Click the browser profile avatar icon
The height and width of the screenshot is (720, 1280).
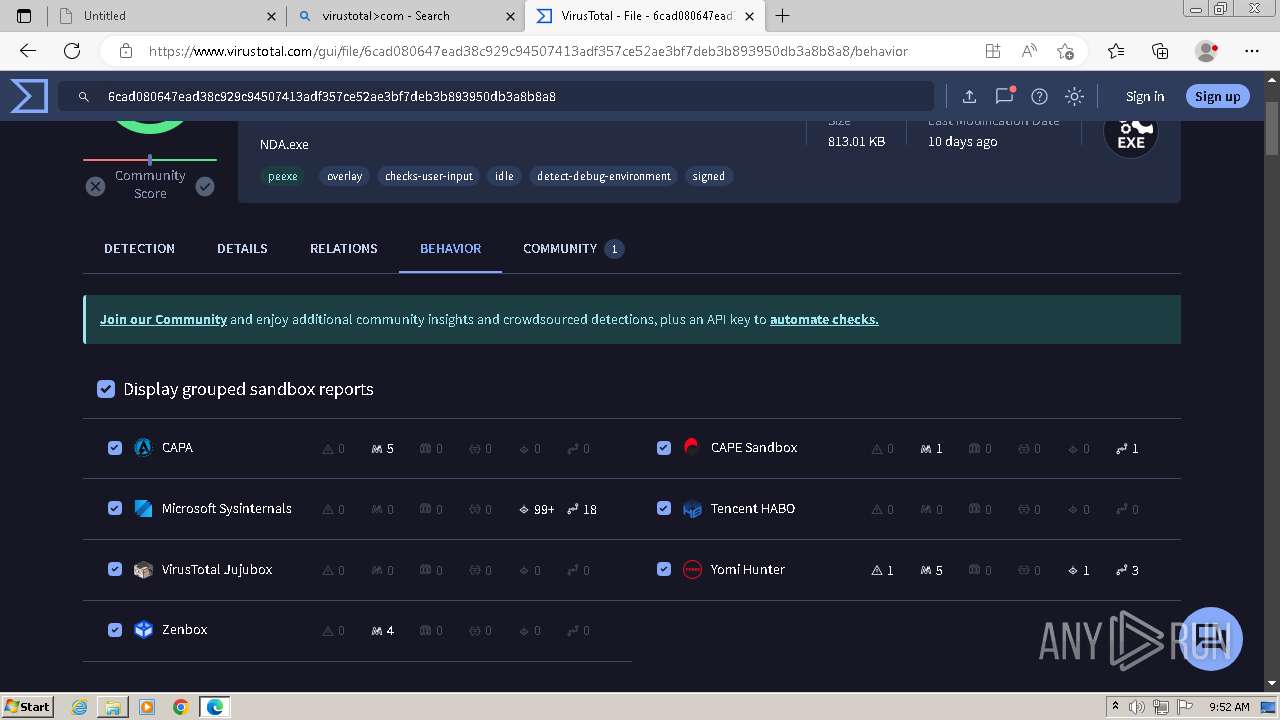[x=1207, y=51]
